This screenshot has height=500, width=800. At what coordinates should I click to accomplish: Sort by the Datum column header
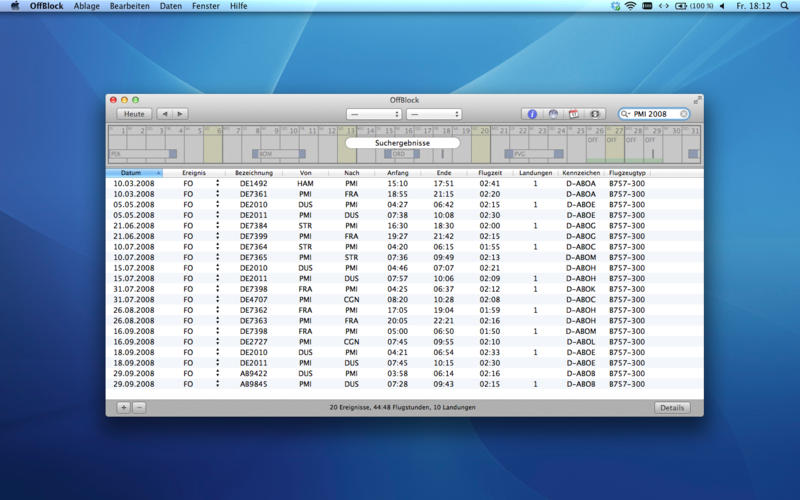pos(134,173)
